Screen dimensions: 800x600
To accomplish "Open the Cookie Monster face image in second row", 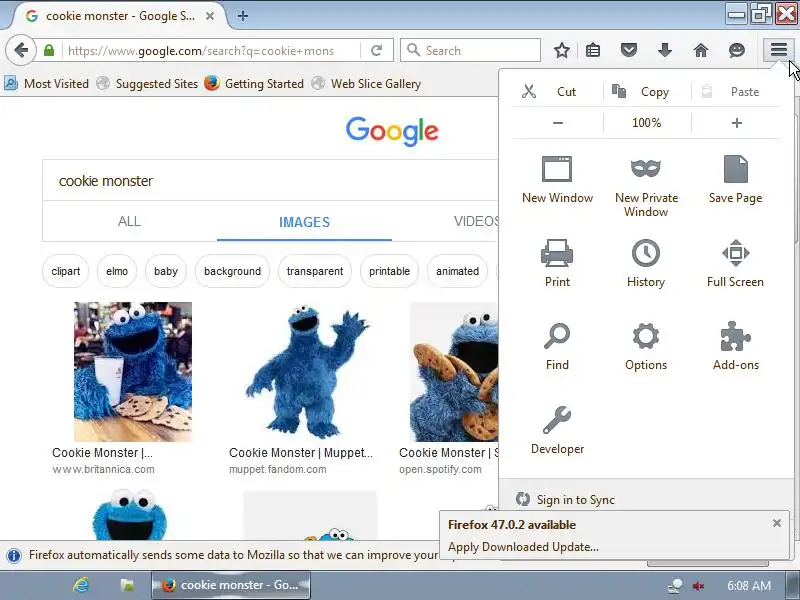I will pos(130,514).
